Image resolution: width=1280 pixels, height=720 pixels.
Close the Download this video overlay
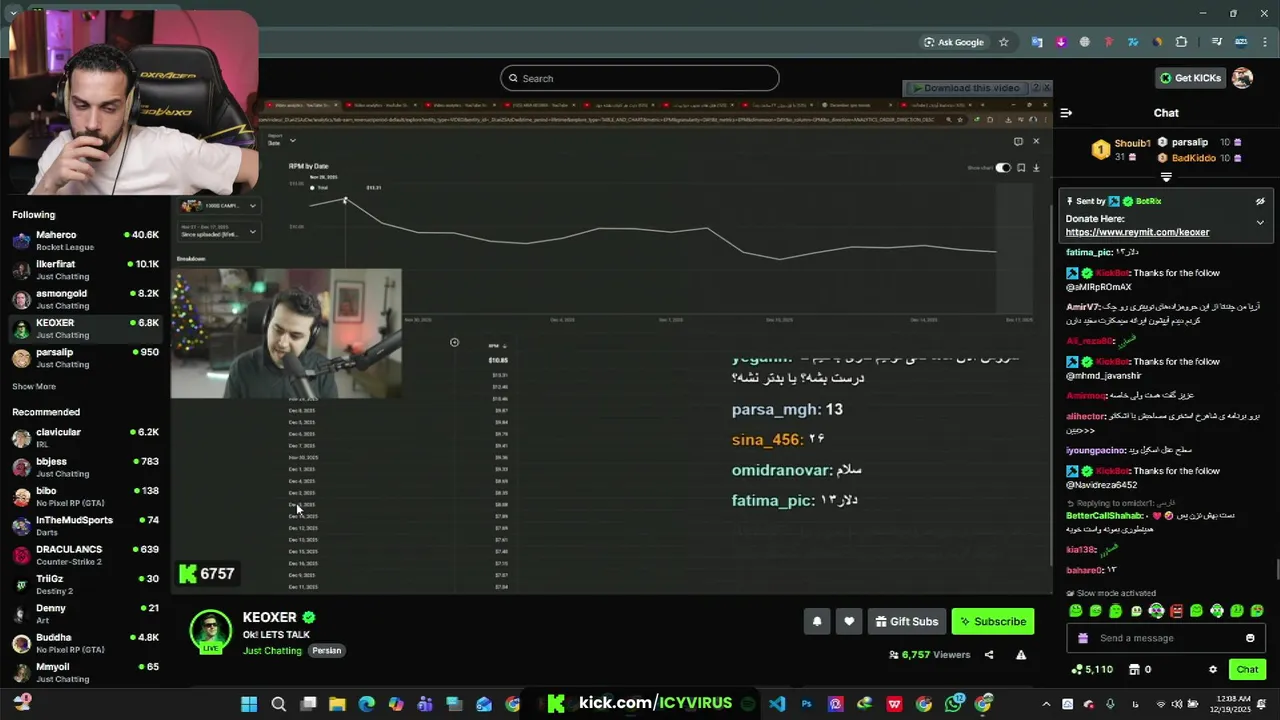click(x=1047, y=88)
